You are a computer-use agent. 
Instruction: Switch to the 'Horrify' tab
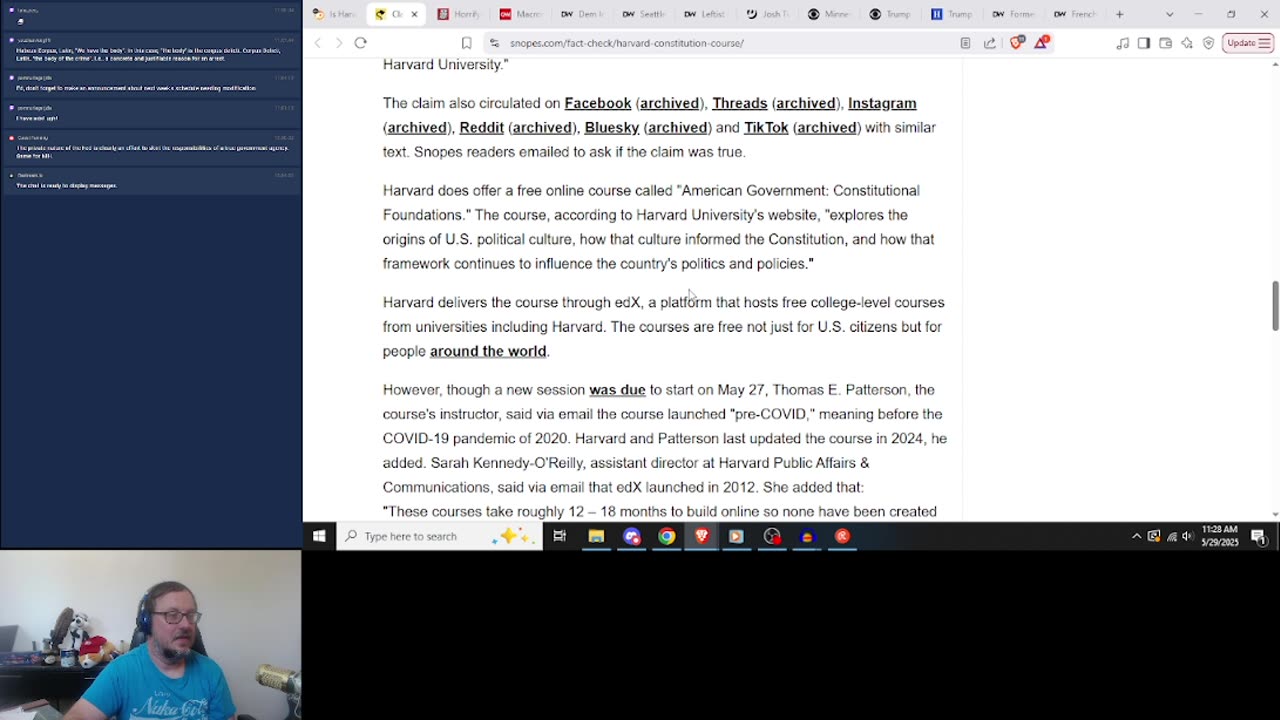click(459, 14)
